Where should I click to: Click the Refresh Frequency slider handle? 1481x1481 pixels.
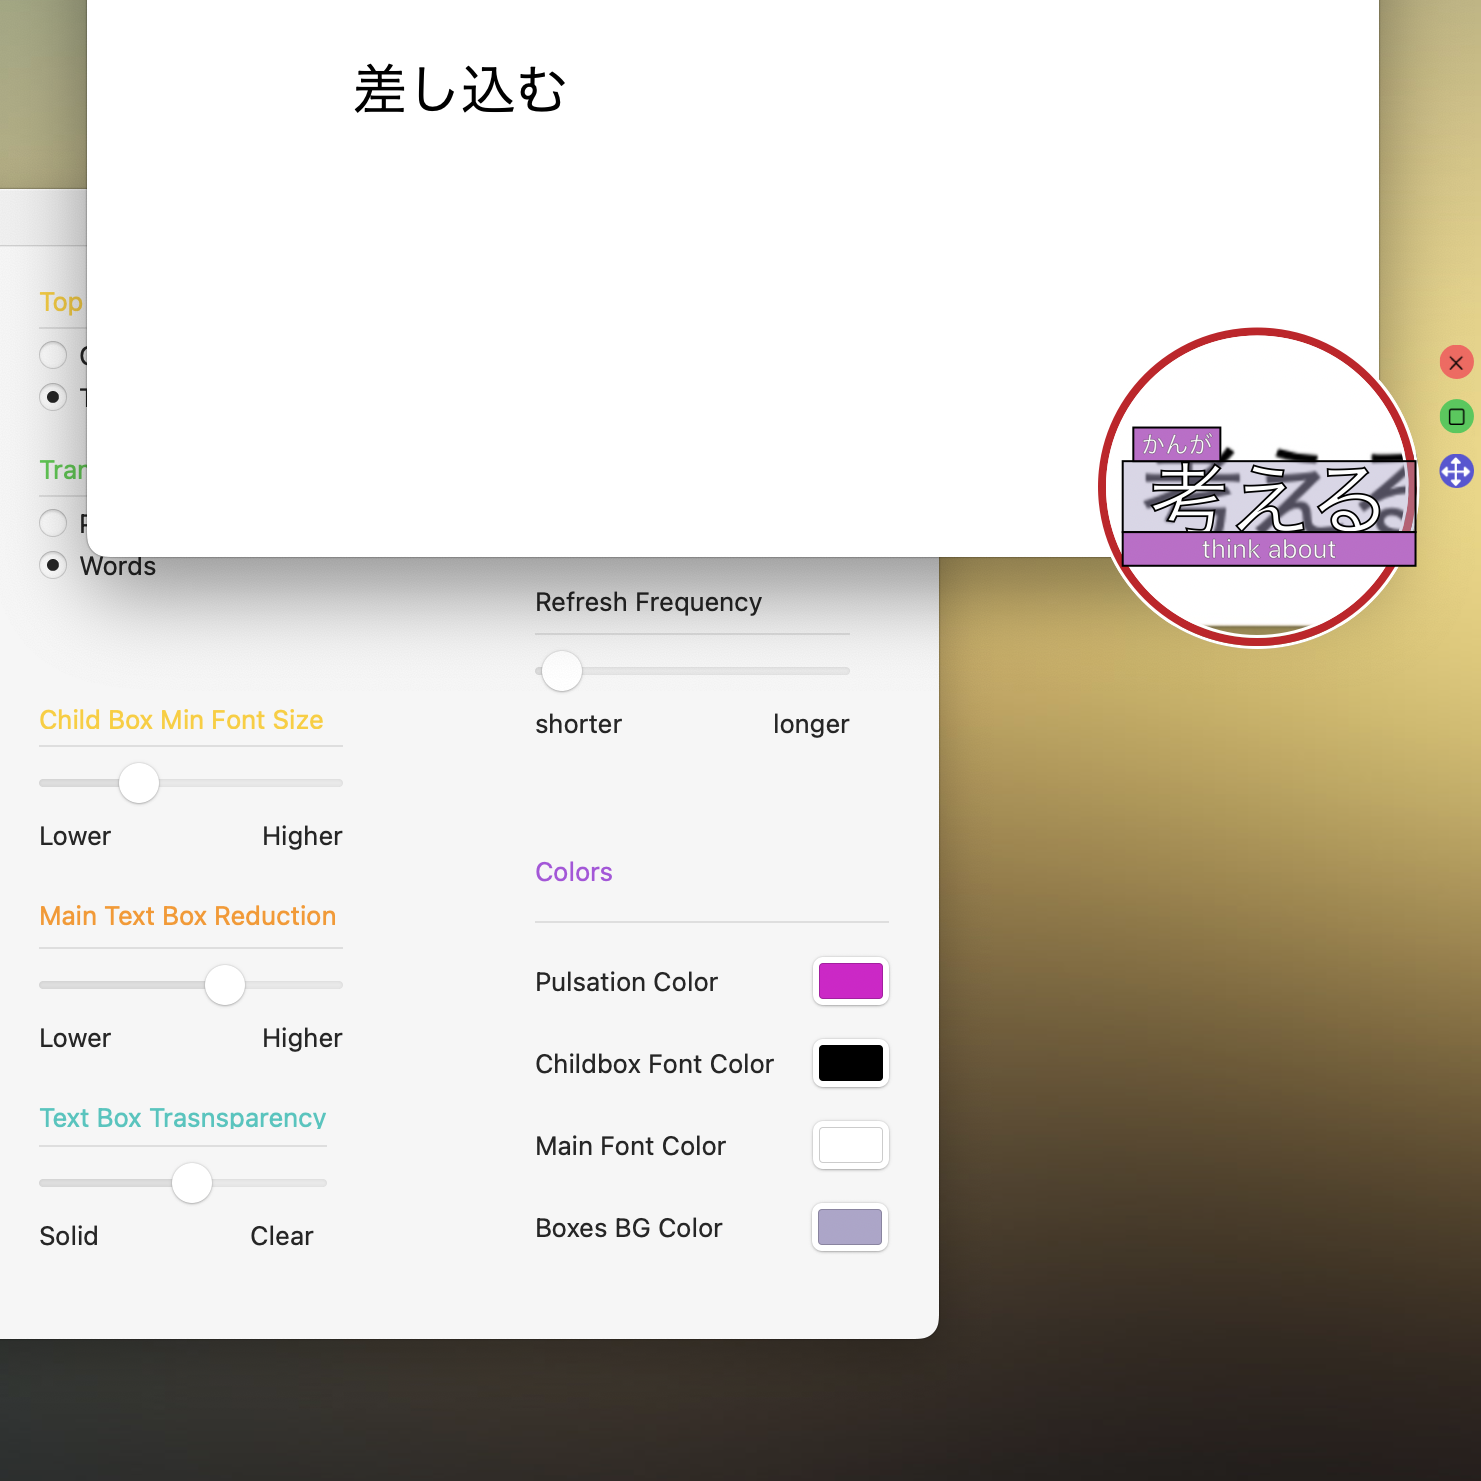[x=562, y=671]
